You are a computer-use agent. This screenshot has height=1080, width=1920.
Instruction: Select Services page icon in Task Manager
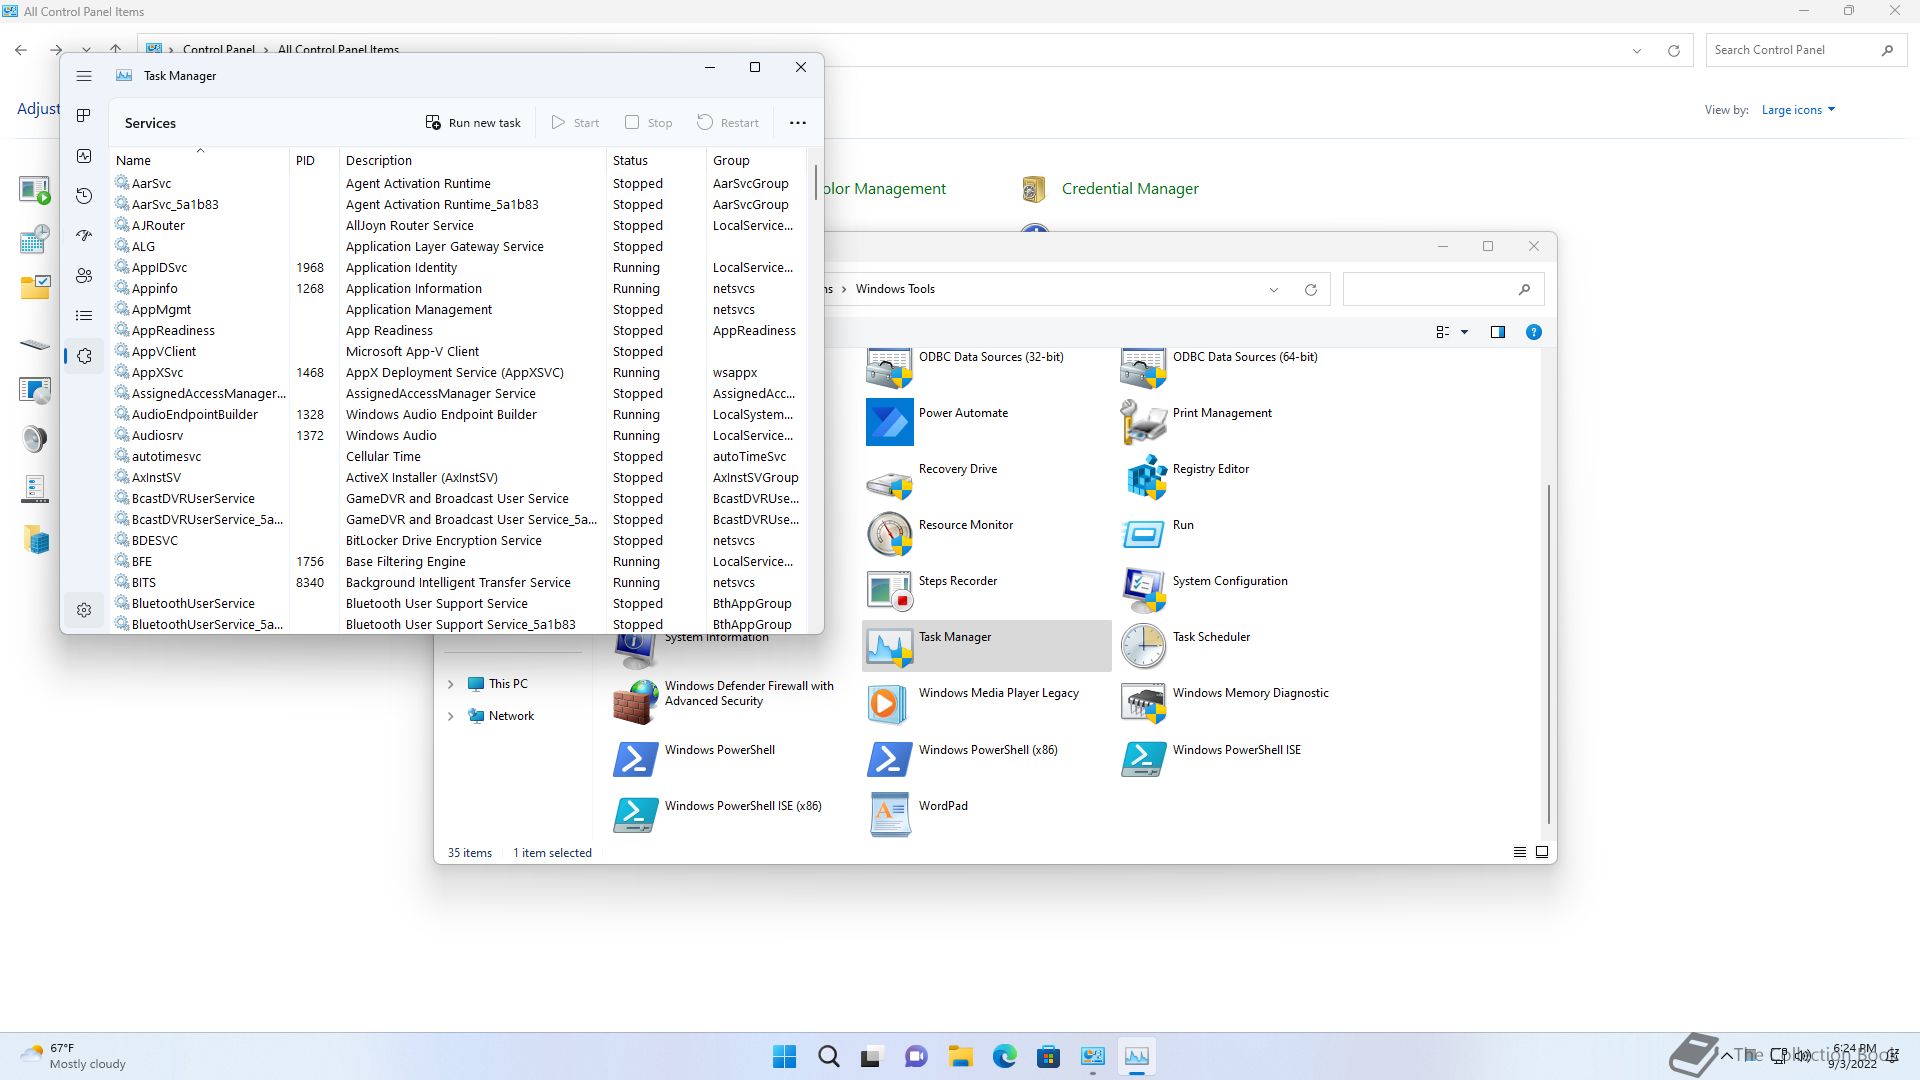[84, 356]
